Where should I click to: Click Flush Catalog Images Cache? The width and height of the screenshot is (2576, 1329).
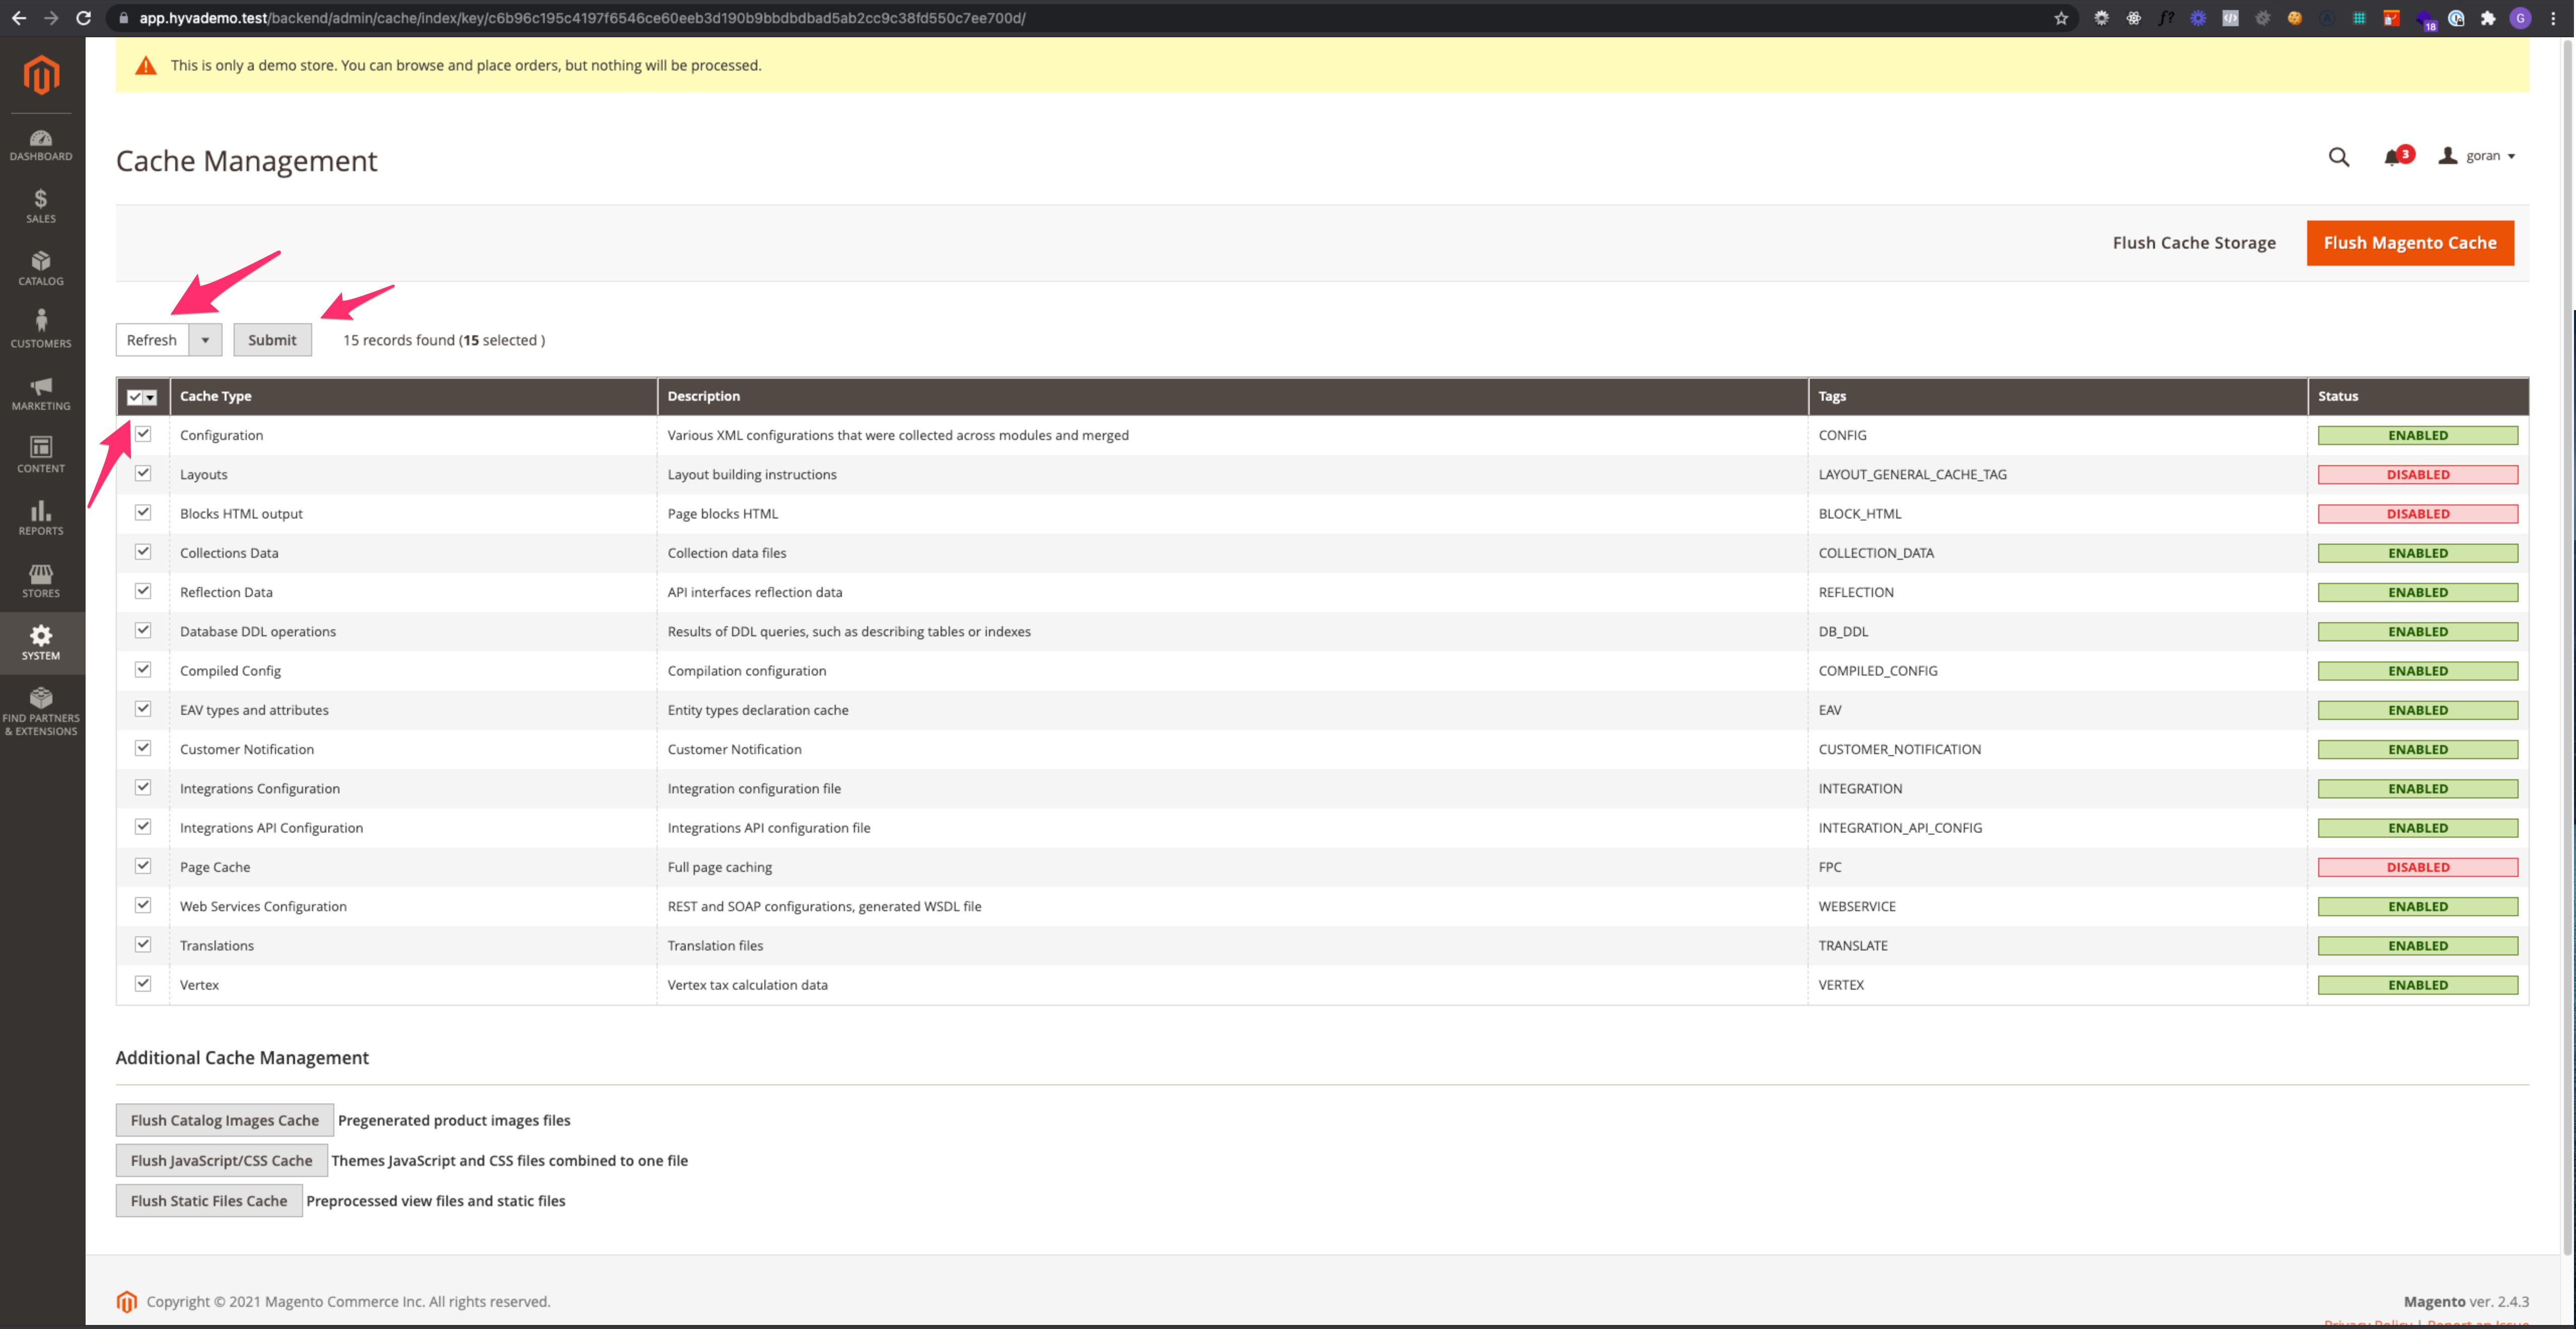pyautogui.click(x=224, y=1120)
